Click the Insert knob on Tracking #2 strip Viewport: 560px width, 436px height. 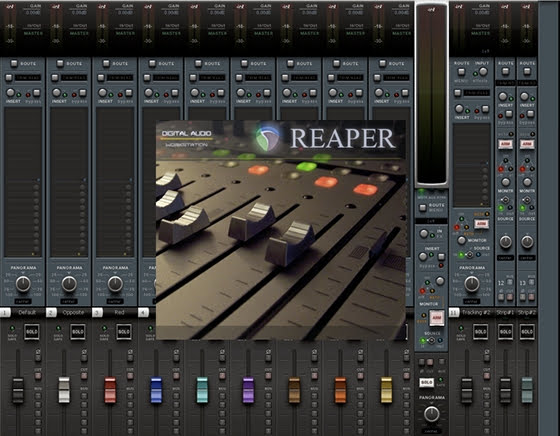click(x=459, y=108)
